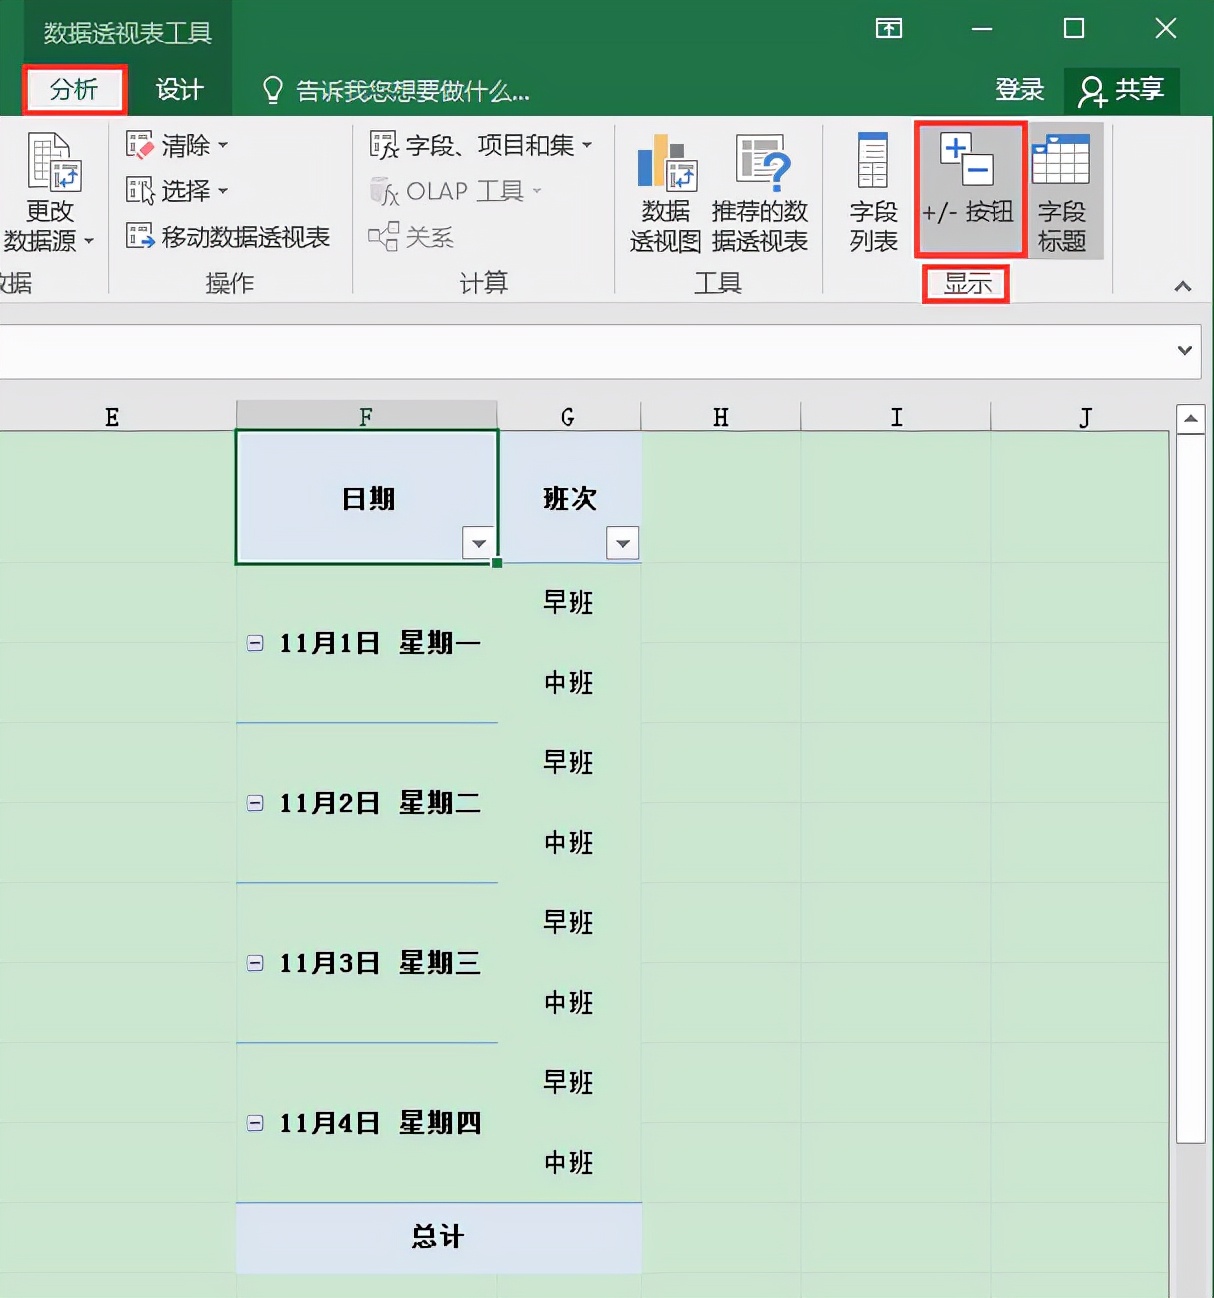Click the 共享 share button
This screenshot has width=1214, height=1298.
pyautogui.click(x=1122, y=90)
